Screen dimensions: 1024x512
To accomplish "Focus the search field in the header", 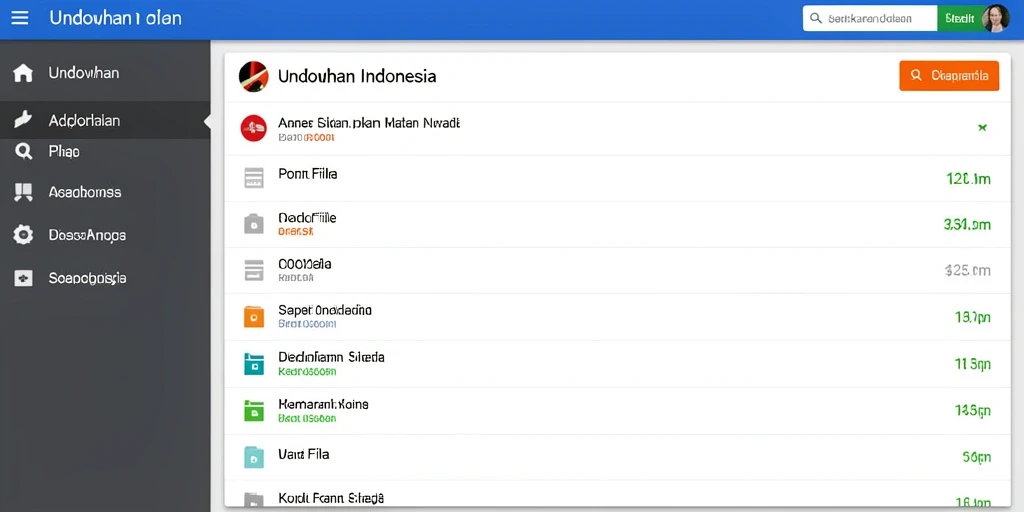I will tap(870, 18).
